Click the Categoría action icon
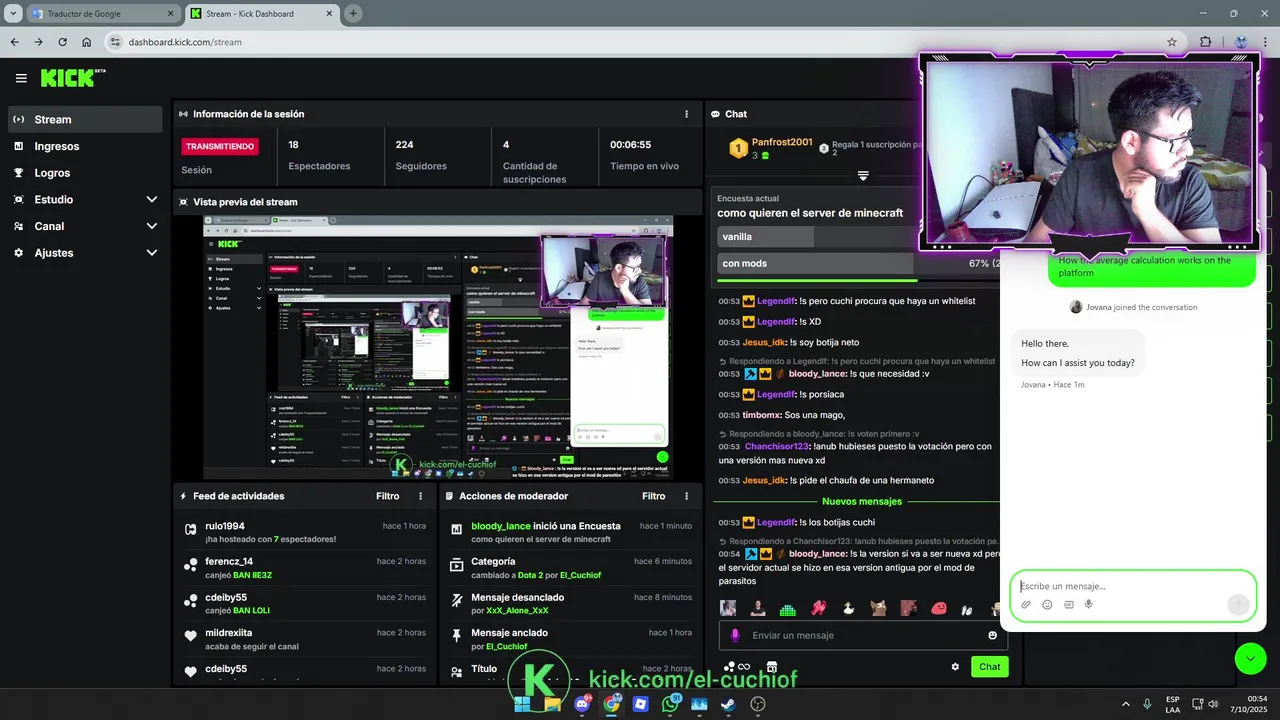 tap(456, 565)
